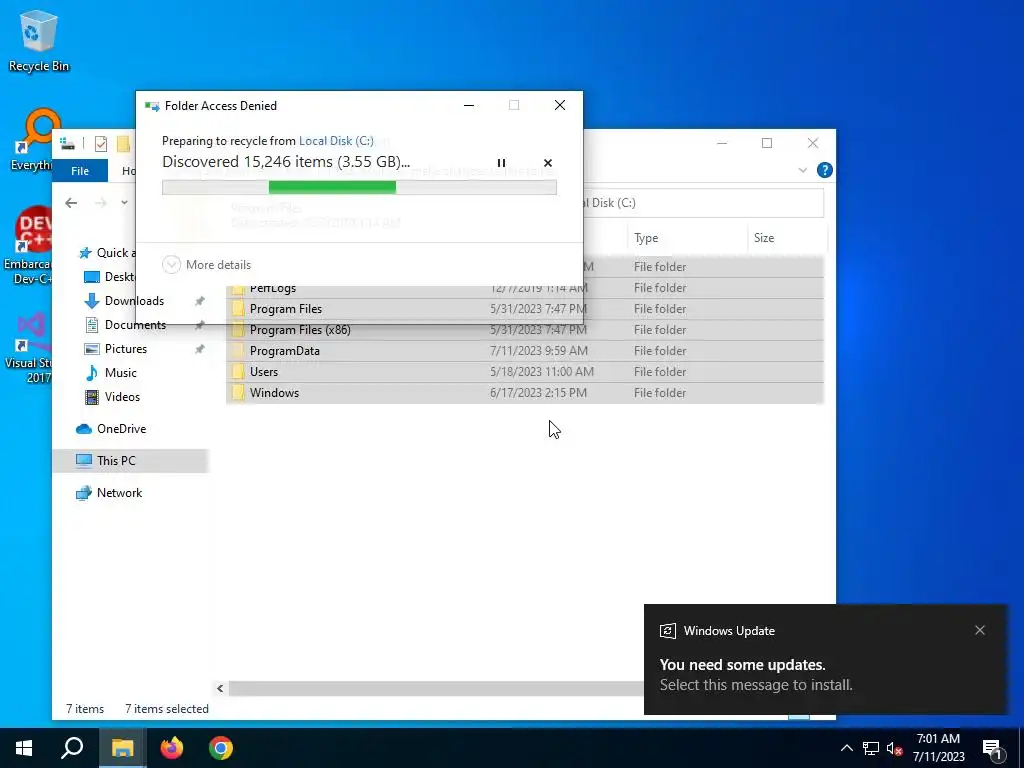Dismiss the Windows Update notification
Screen dimensions: 1024x768
tap(980, 630)
